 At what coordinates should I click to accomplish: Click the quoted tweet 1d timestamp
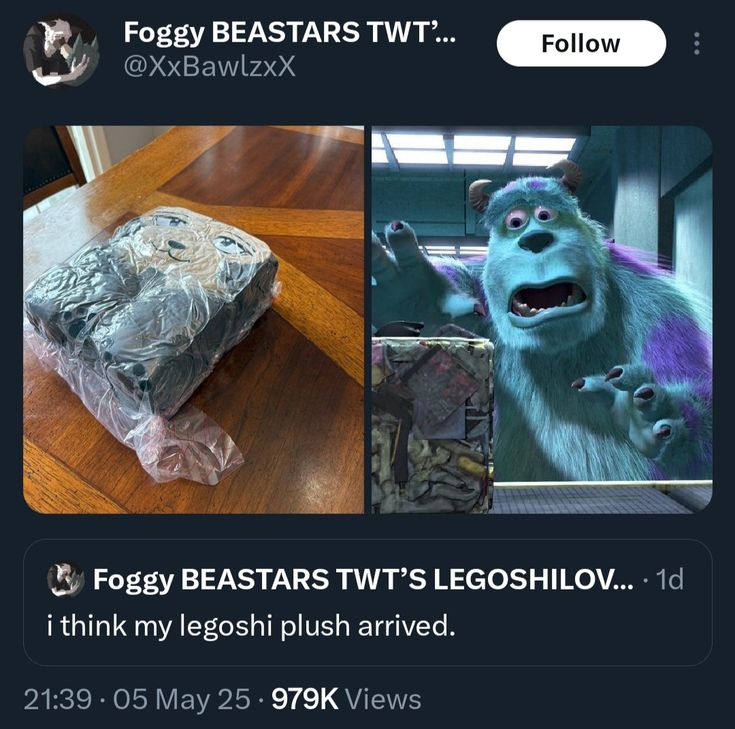pos(670,579)
